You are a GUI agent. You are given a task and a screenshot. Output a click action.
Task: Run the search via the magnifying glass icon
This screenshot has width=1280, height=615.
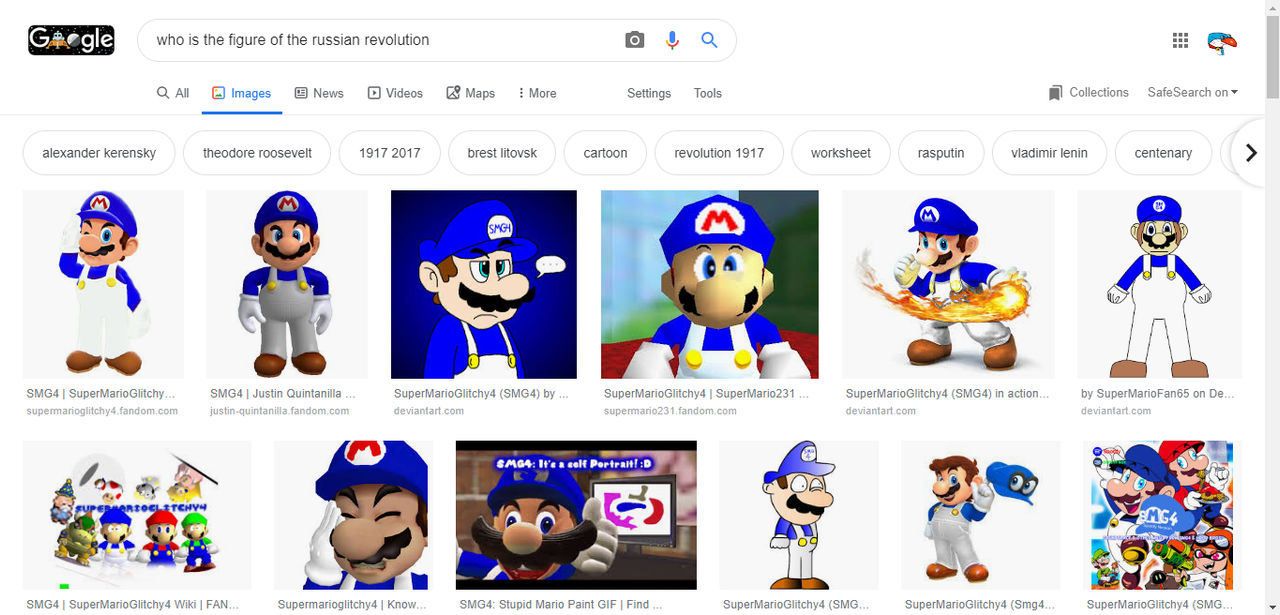tap(709, 39)
